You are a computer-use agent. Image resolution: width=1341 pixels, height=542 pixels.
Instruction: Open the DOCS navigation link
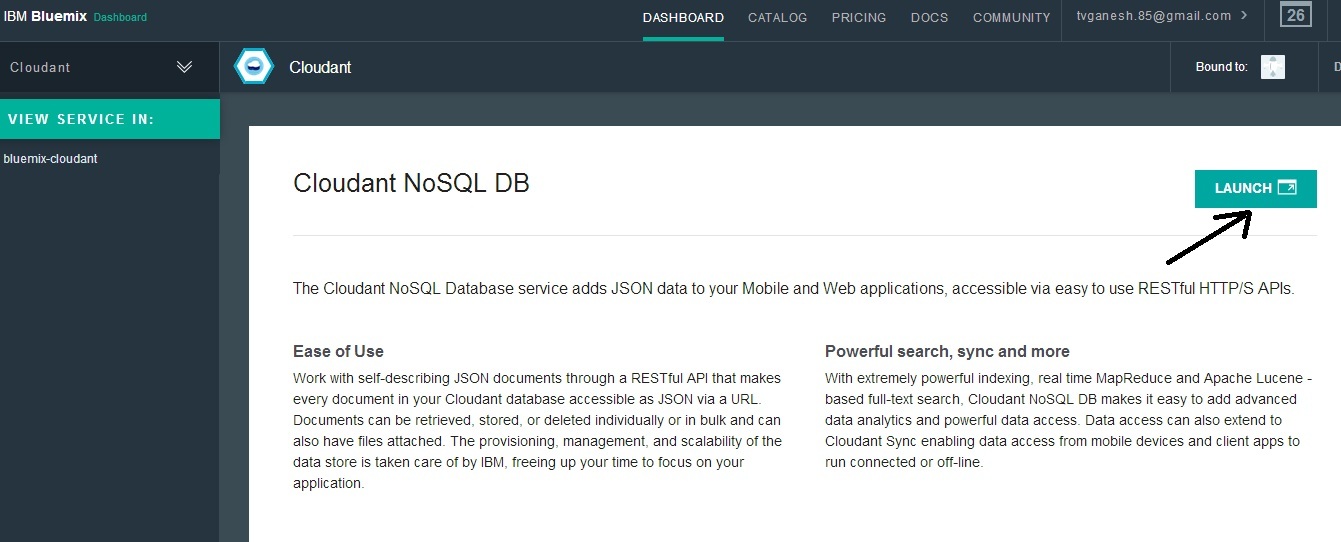[x=929, y=17]
